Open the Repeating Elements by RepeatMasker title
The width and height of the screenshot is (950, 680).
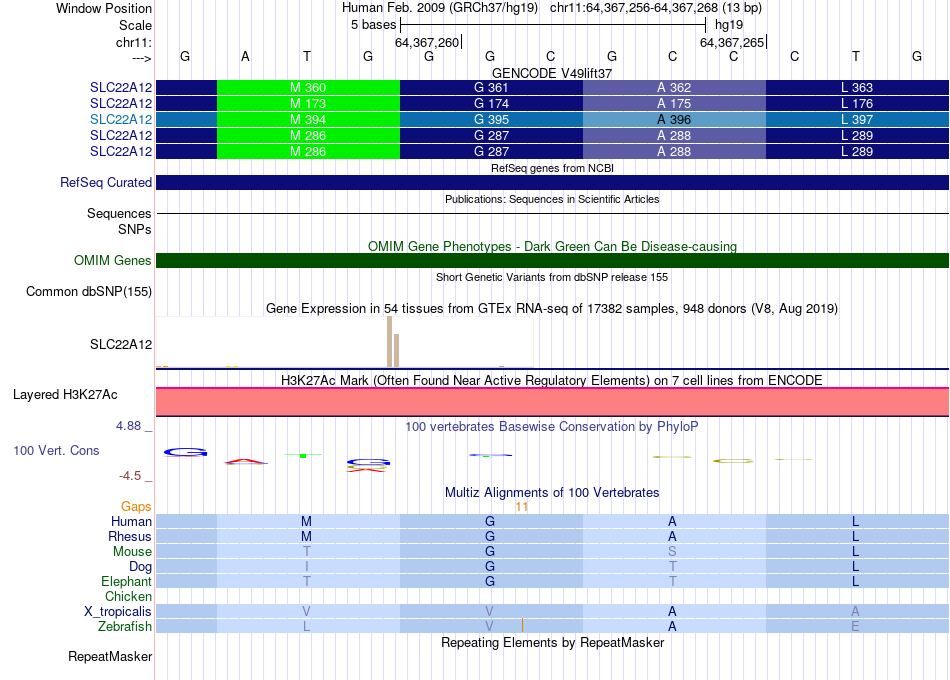tap(552, 642)
